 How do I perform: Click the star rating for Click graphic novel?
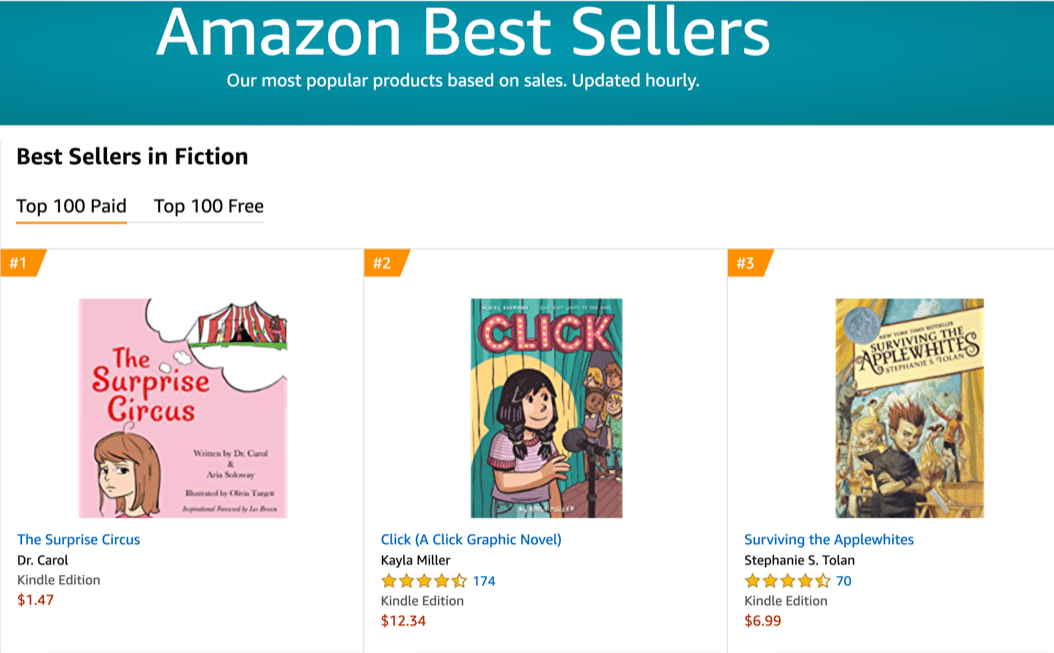(x=423, y=581)
